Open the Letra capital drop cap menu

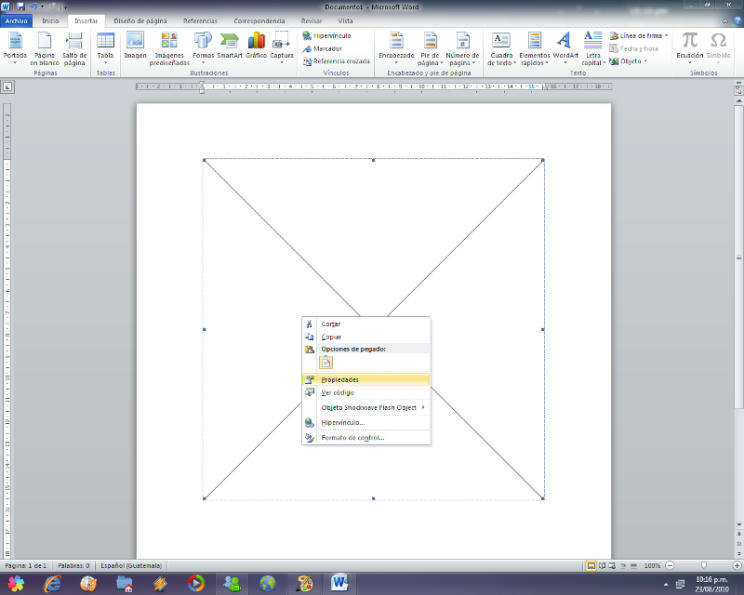click(x=593, y=47)
